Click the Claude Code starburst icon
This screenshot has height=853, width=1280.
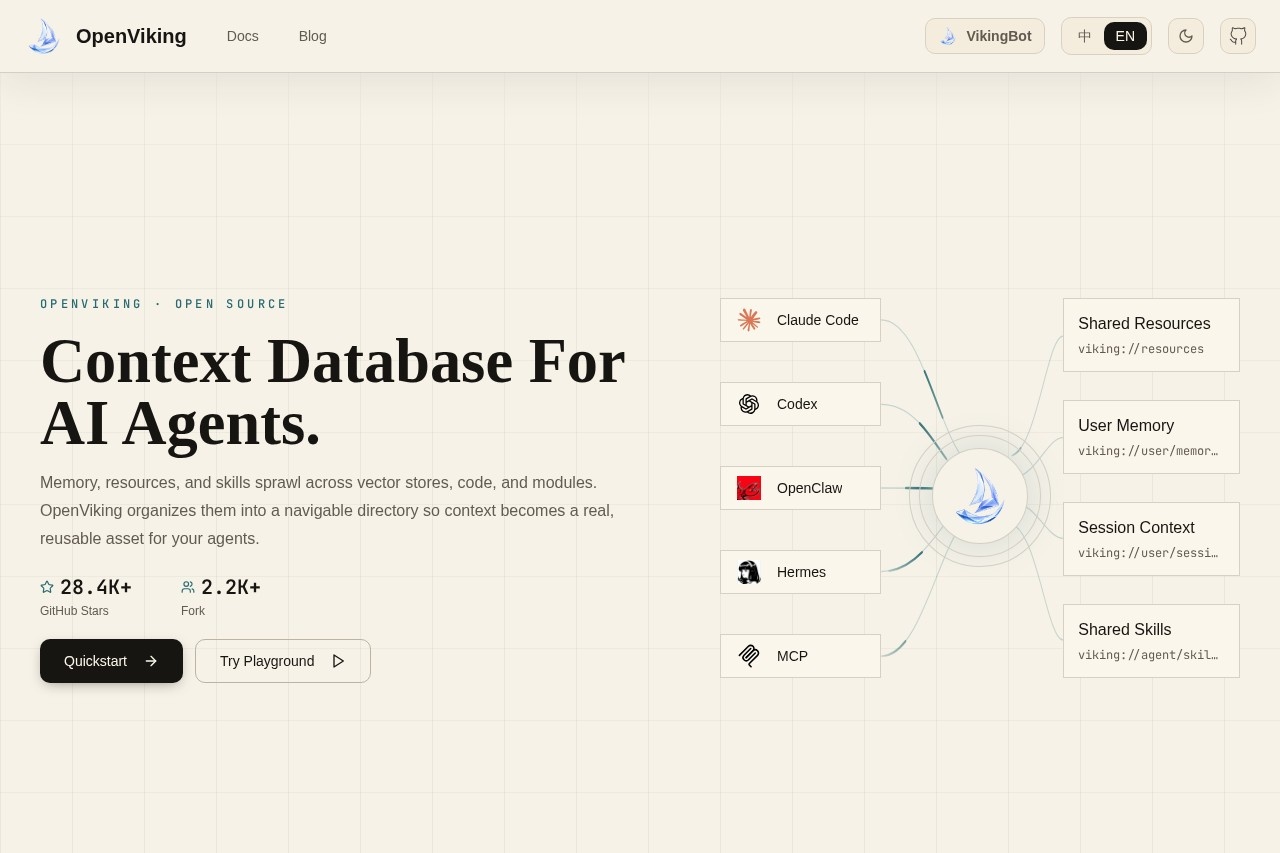tap(749, 320)
